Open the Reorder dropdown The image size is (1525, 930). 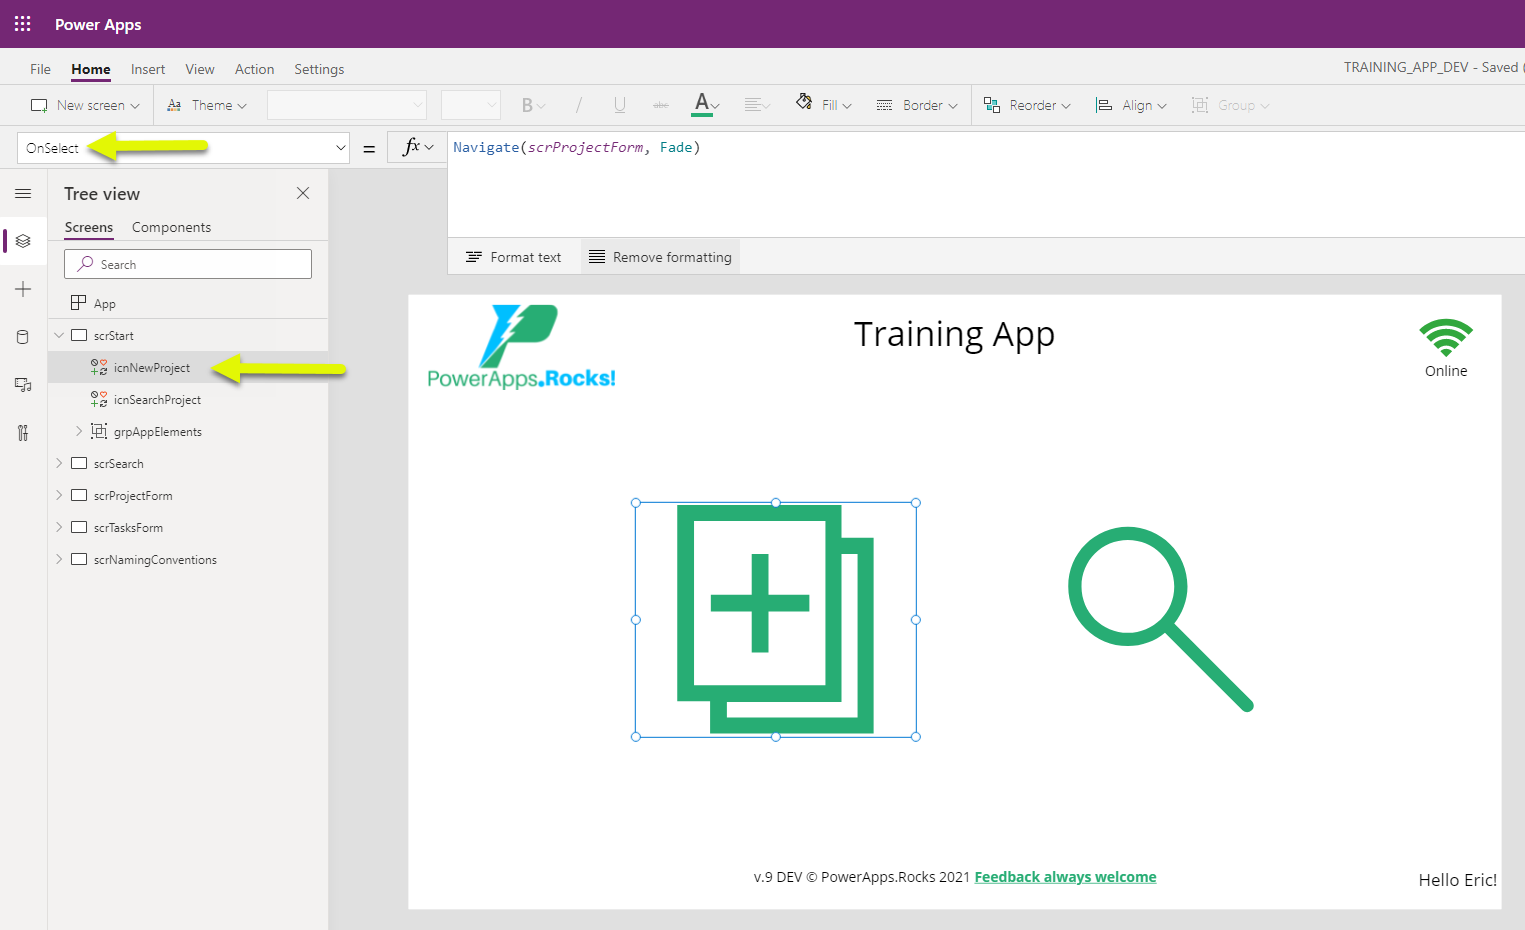[x=1027, y=105]
